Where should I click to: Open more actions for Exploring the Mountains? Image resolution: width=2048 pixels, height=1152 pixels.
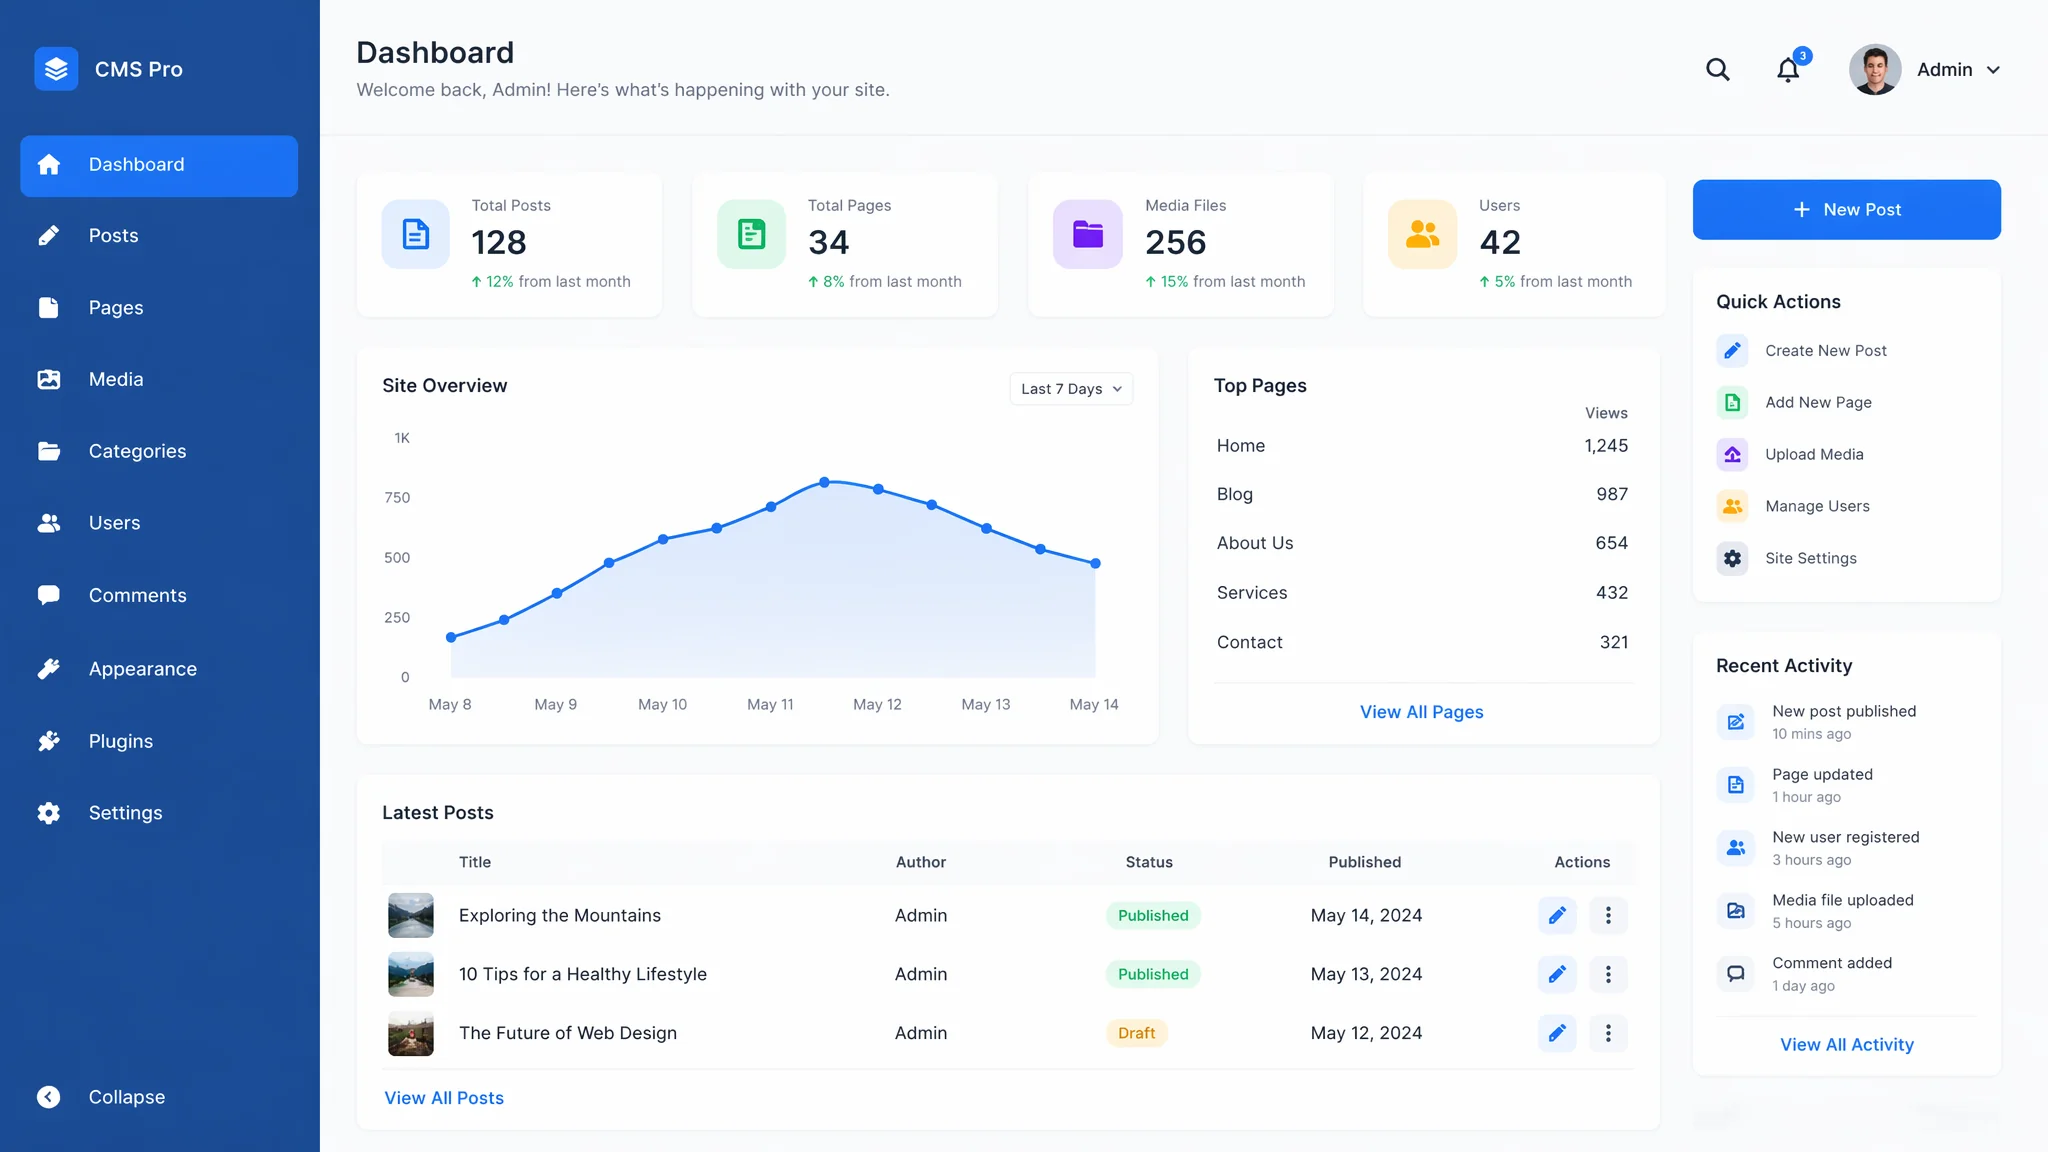[x=1608, y=915]
